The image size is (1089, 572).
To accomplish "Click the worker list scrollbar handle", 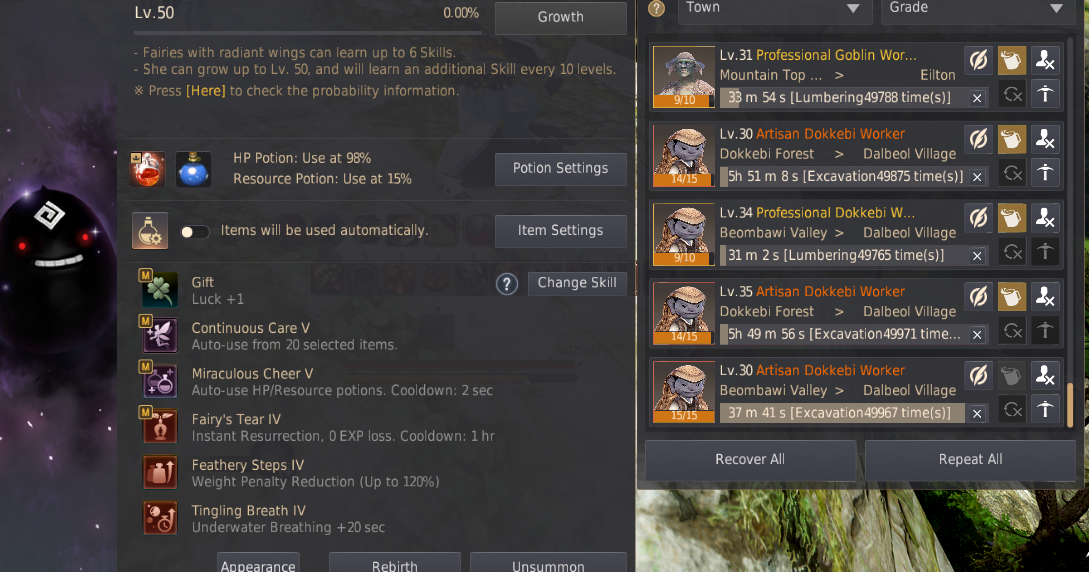I will pyautogui.click(x=1070, y=403).
